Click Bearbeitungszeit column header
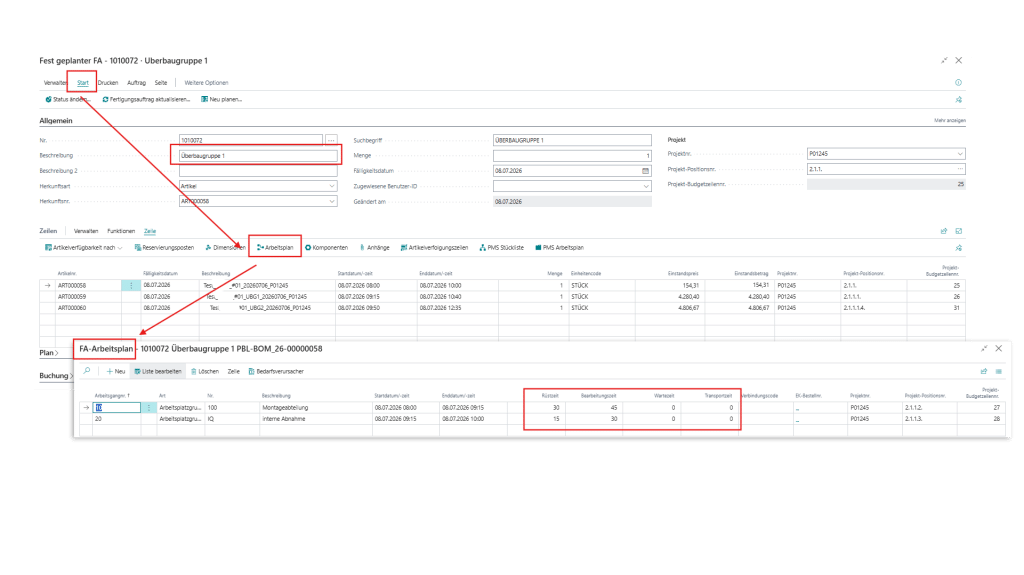 click(x=598, y=396)
